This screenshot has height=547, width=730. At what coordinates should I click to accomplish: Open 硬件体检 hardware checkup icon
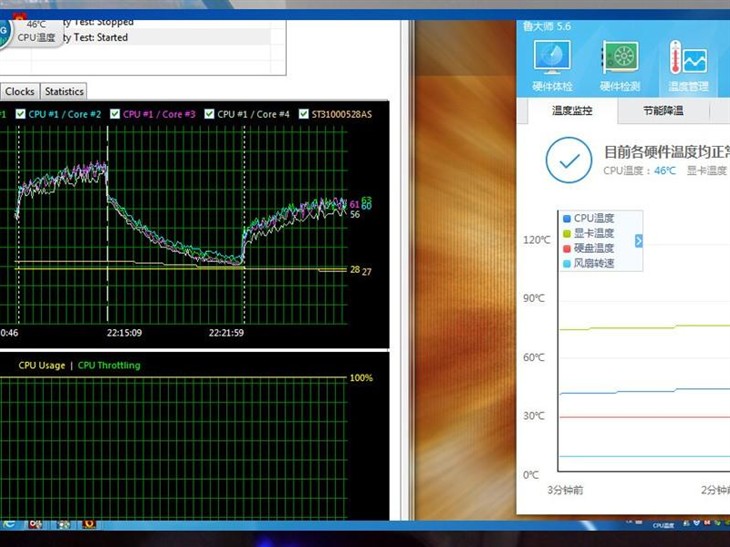click(552, 66)
